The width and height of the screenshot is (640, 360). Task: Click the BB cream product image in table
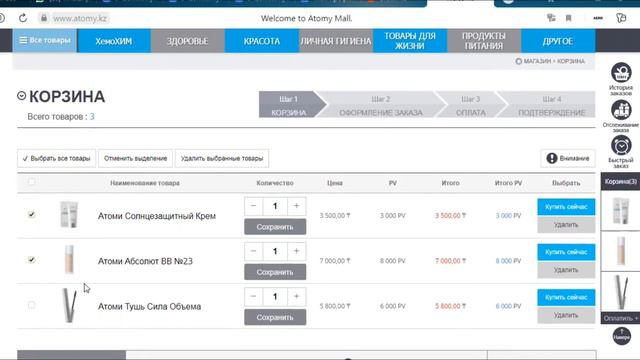pyautogui.click(x=69, y=260)
